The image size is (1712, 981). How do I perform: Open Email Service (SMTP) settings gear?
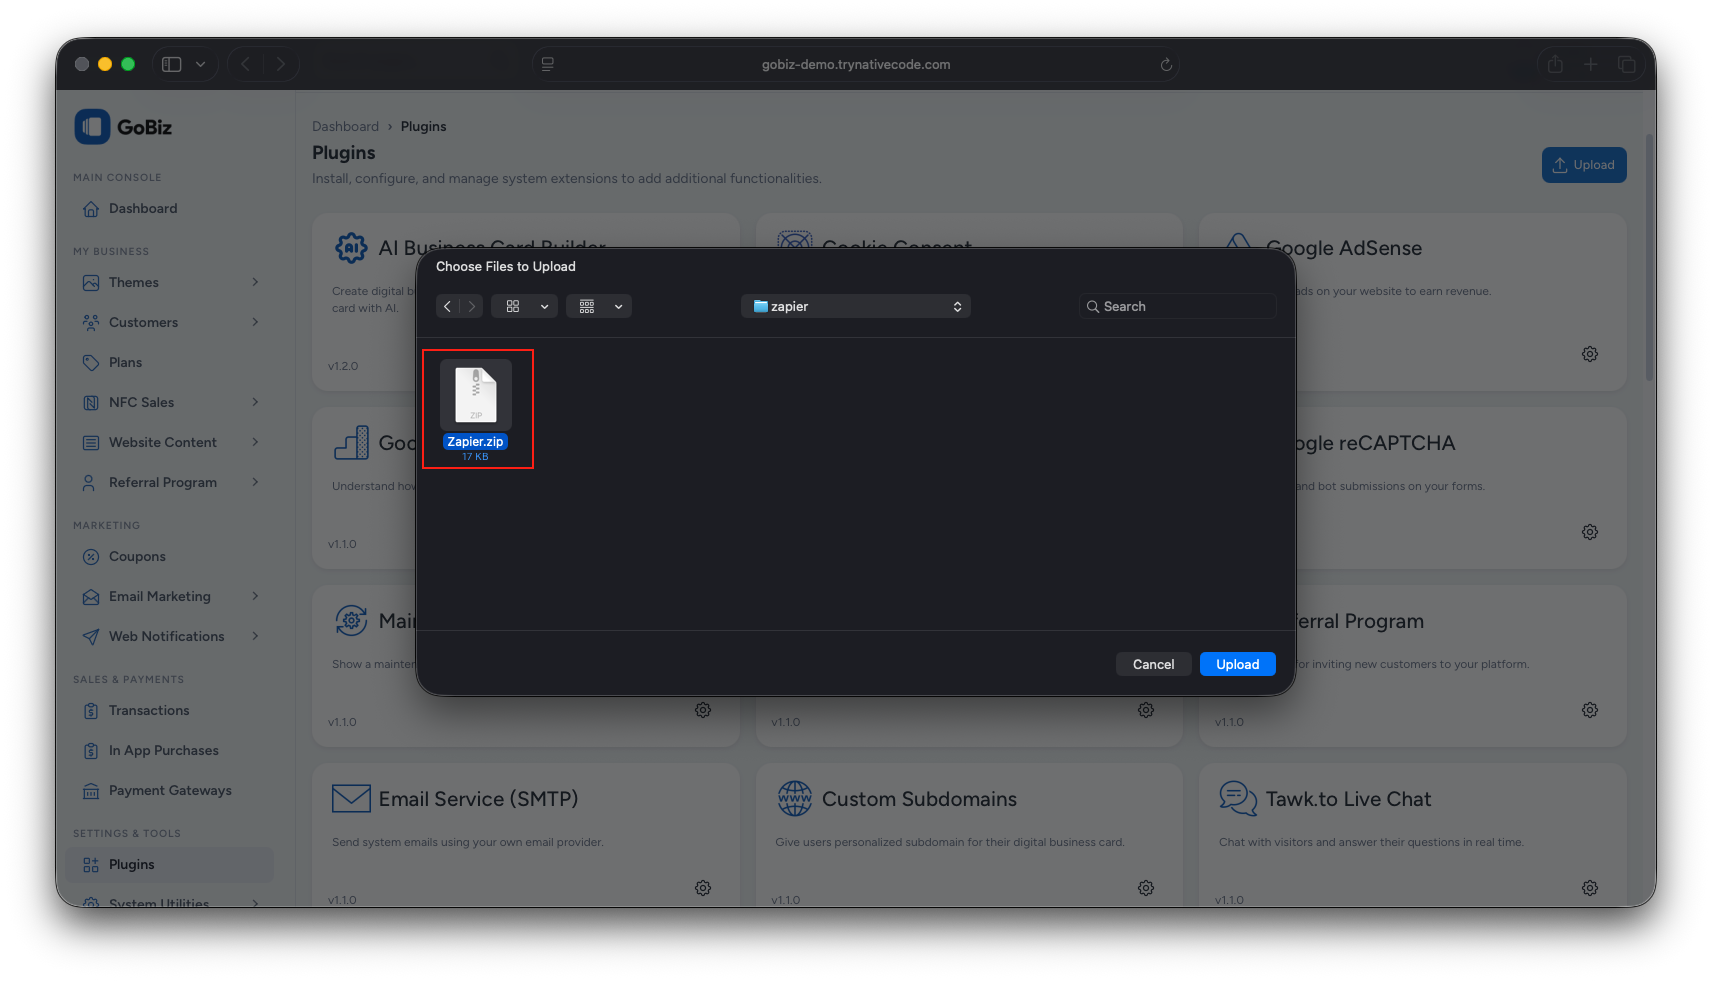(703, 888)
